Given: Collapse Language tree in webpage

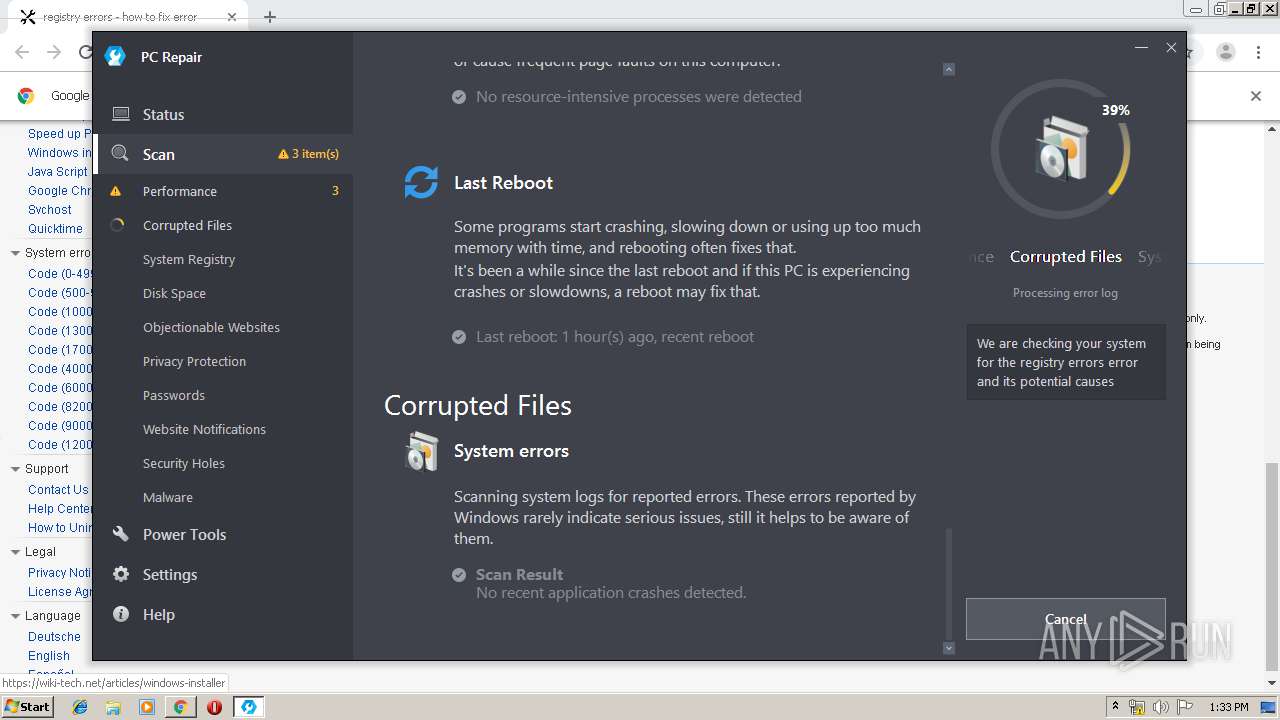Looking at the screenshot, I should pos(15,616).
